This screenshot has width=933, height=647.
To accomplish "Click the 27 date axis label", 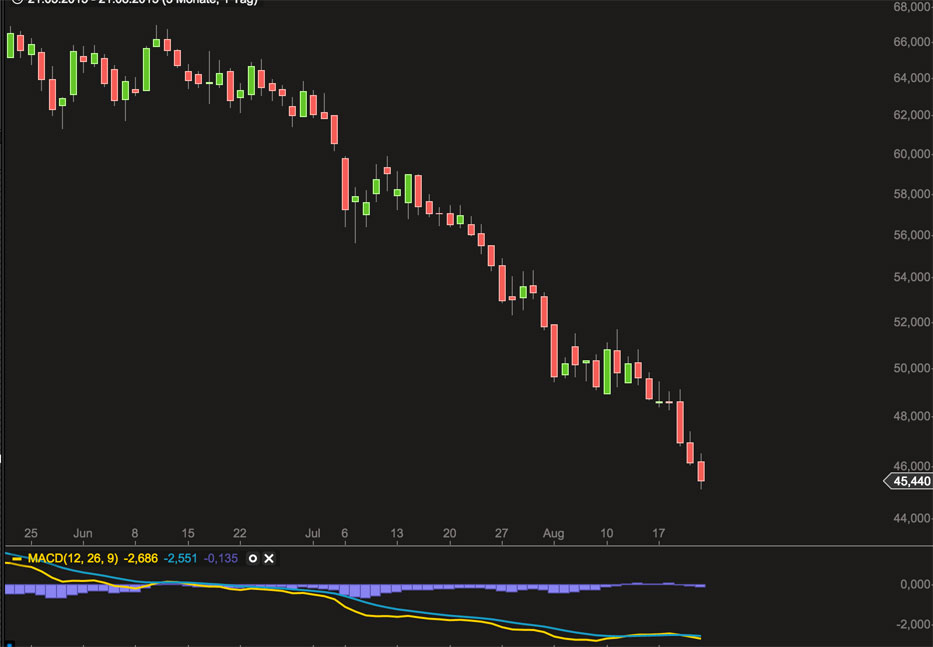I will click(502, 533).
